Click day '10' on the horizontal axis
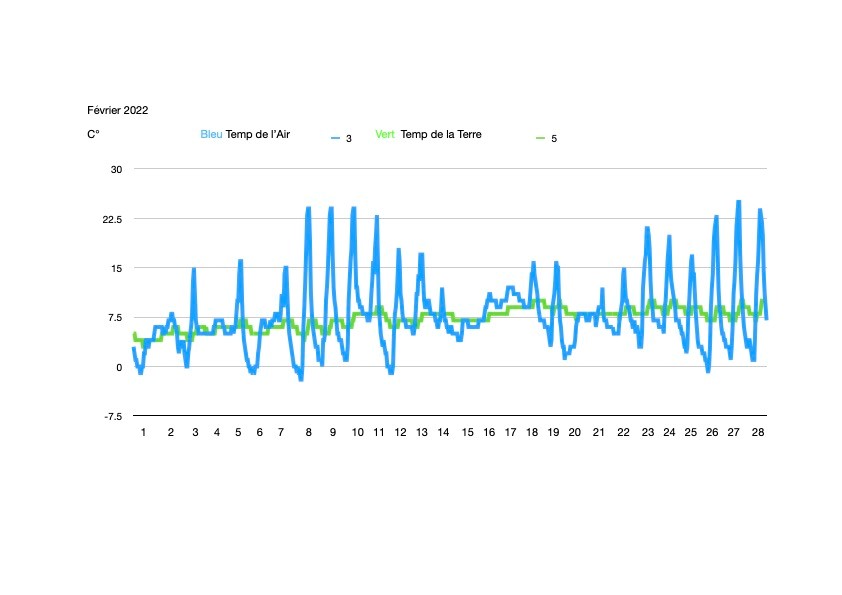 coord(358,432)
